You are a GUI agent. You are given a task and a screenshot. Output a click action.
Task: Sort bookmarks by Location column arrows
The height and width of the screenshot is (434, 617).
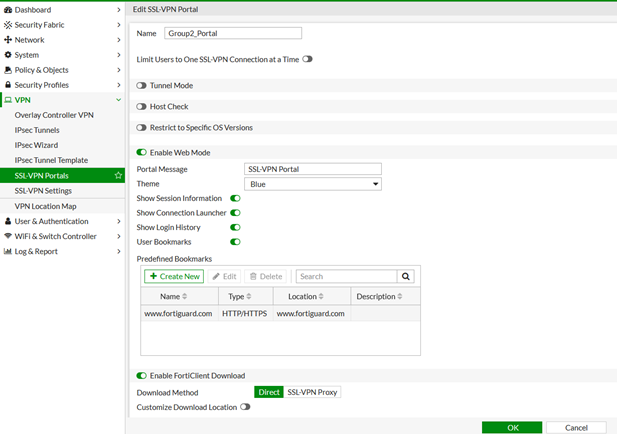pos(321,296)
